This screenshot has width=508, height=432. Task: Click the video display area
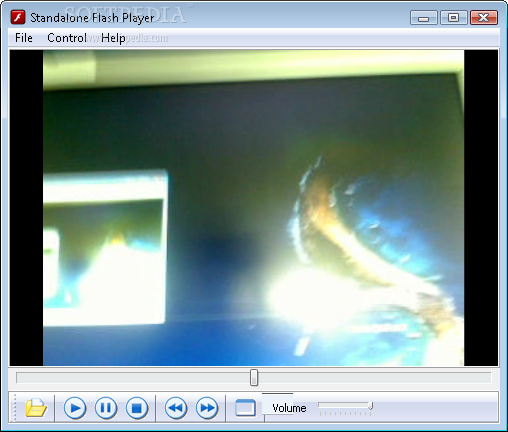pos(254,208)
